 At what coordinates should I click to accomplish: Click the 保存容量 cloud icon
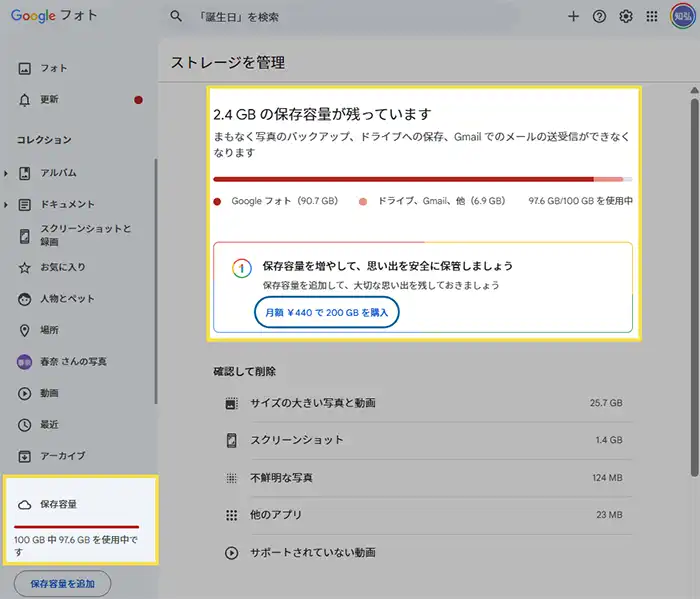pyautogui.click(x=25, y=505)
